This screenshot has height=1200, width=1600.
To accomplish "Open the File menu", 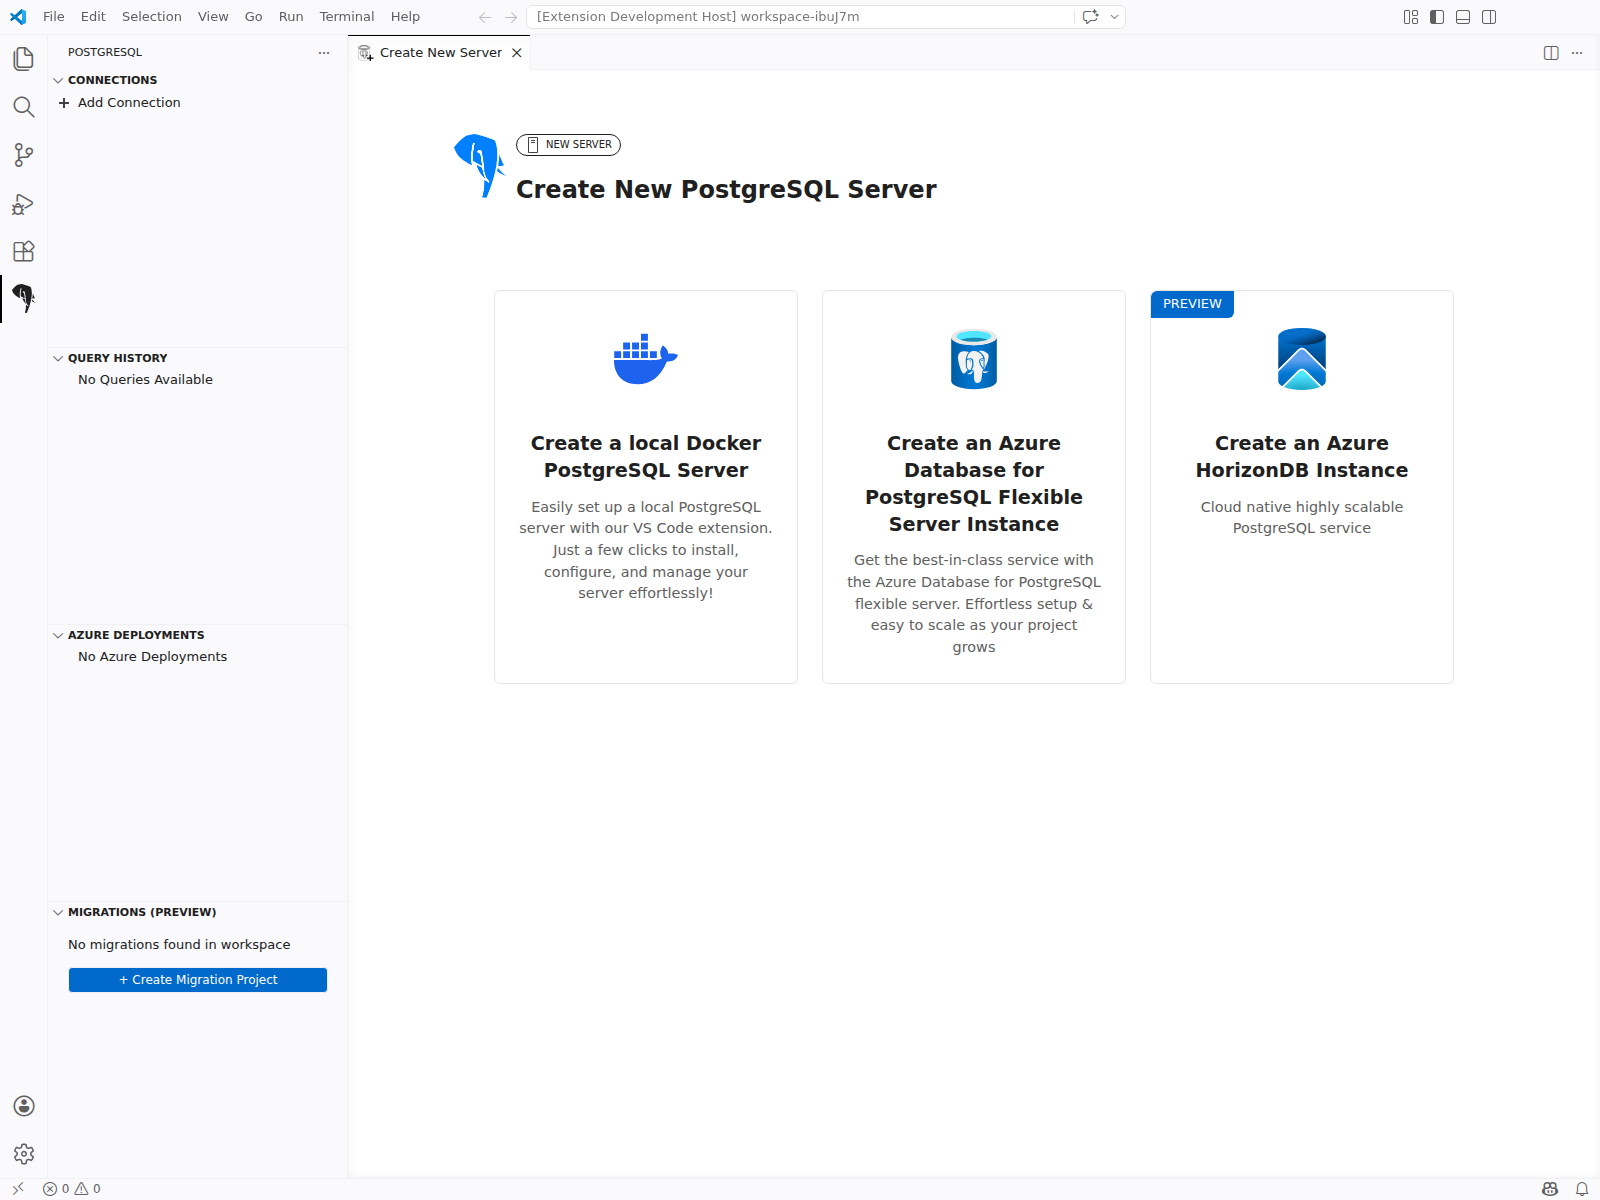I will point(54,17).
